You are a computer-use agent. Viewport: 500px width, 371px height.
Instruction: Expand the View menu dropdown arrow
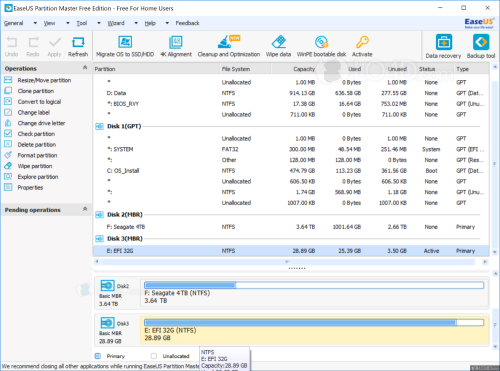68,23
